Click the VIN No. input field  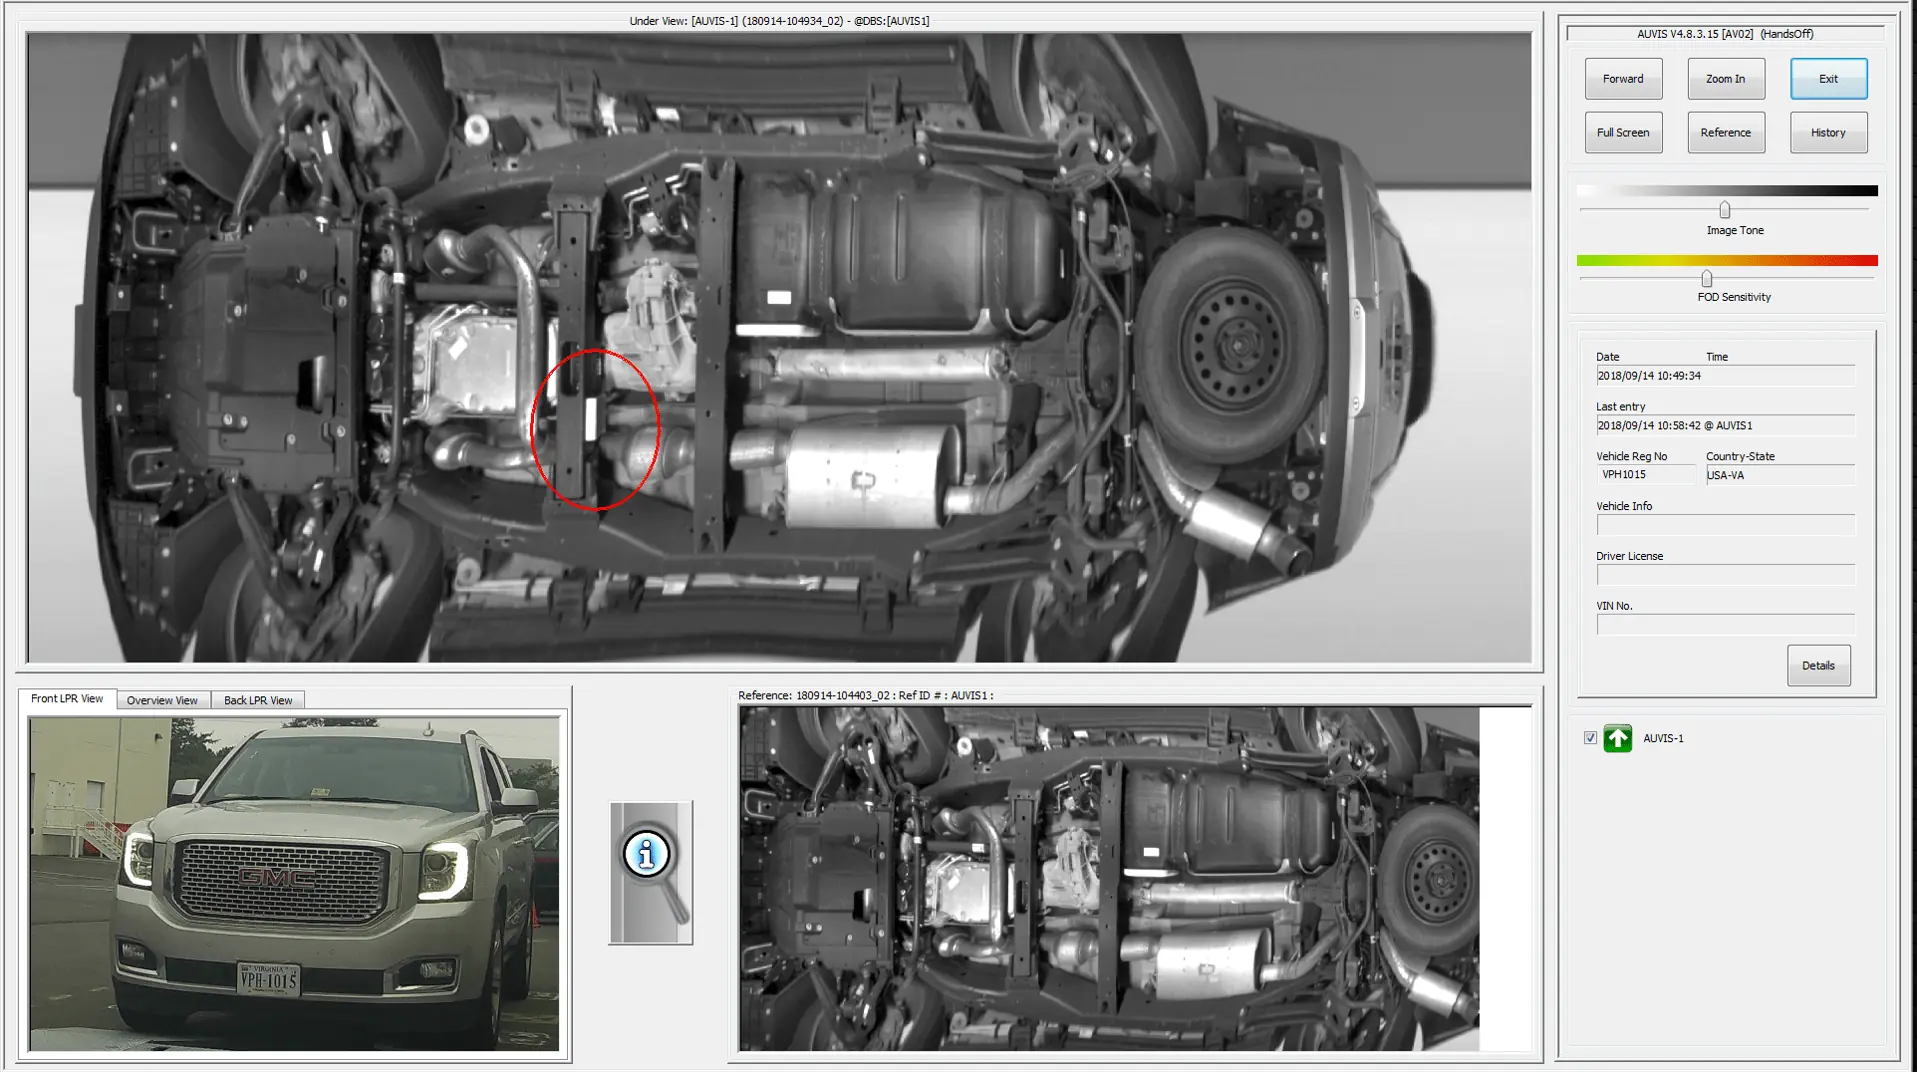click(1724, 625)
